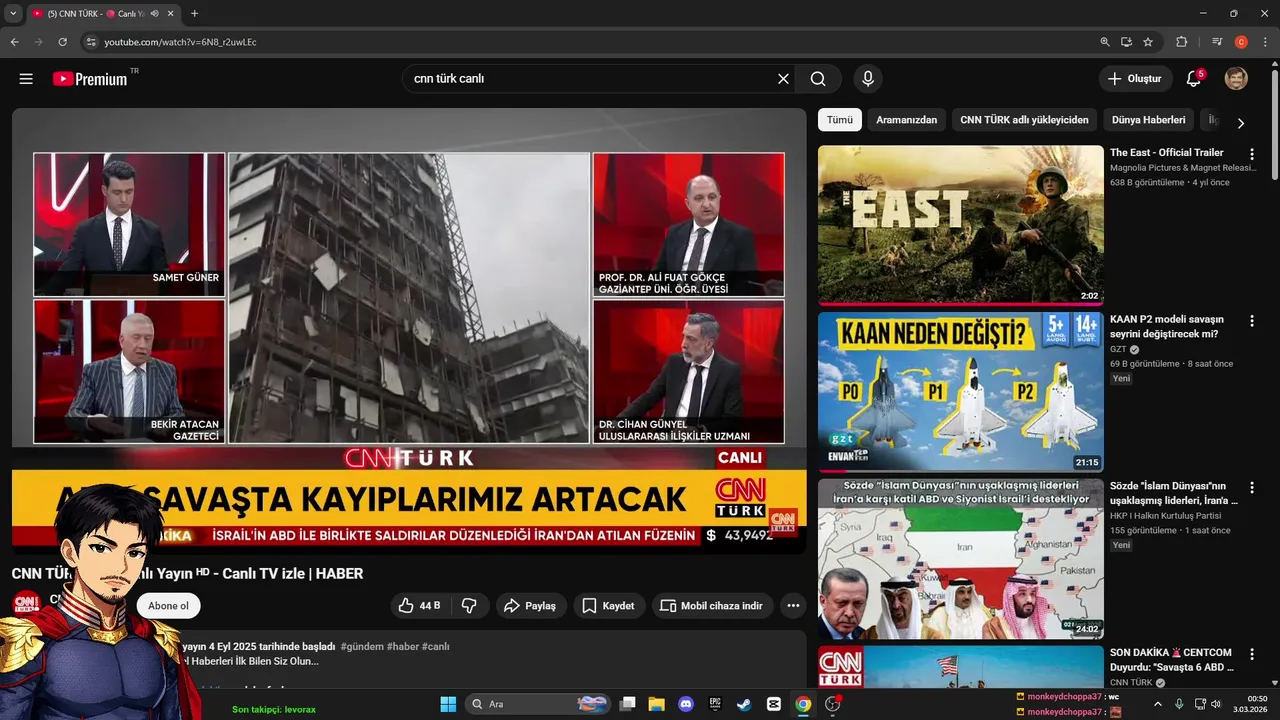The width and height of the screenshot is (1280, 720).
Task: Open The East Official Trailer thumbnail
Action: click(x=961, y=225)
